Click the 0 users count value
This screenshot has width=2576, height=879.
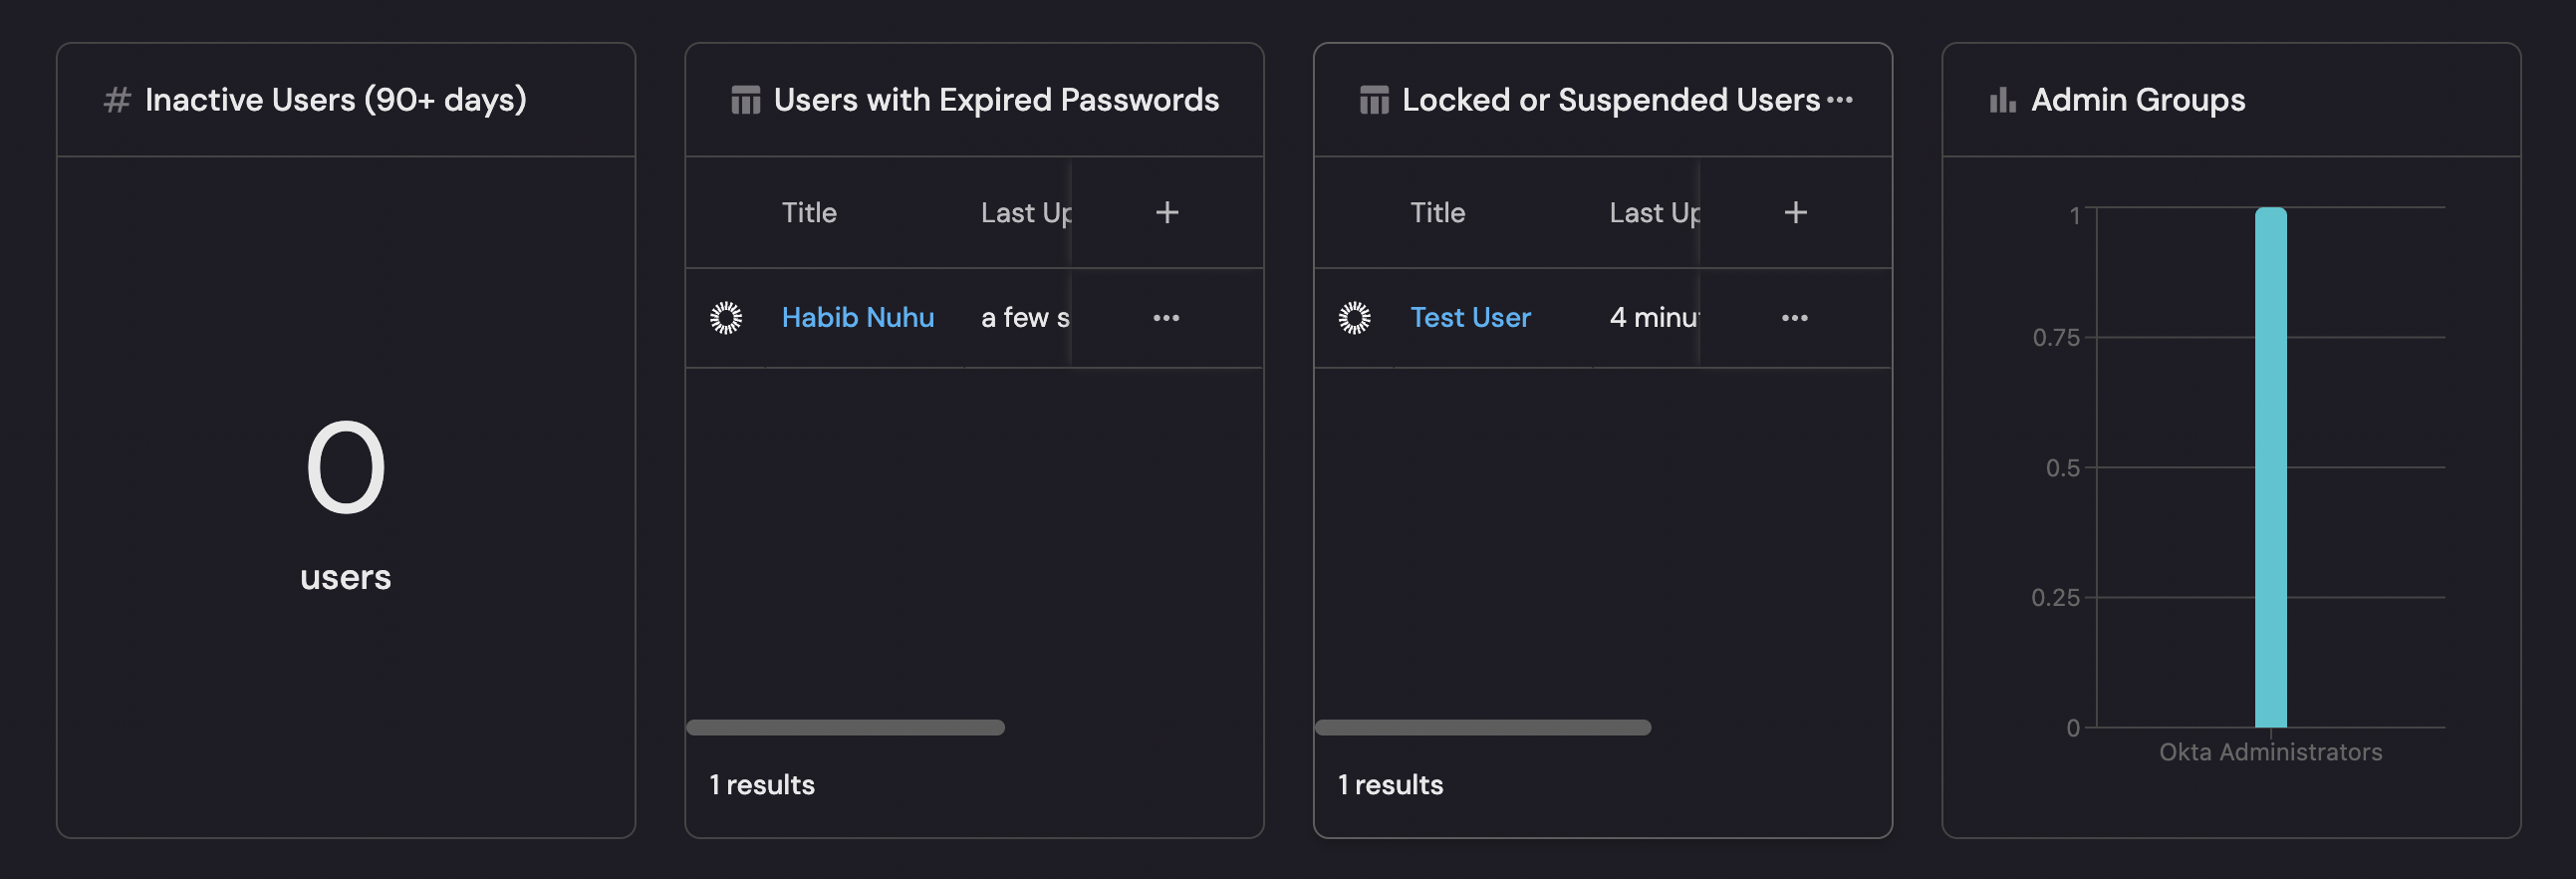point(345,467)
